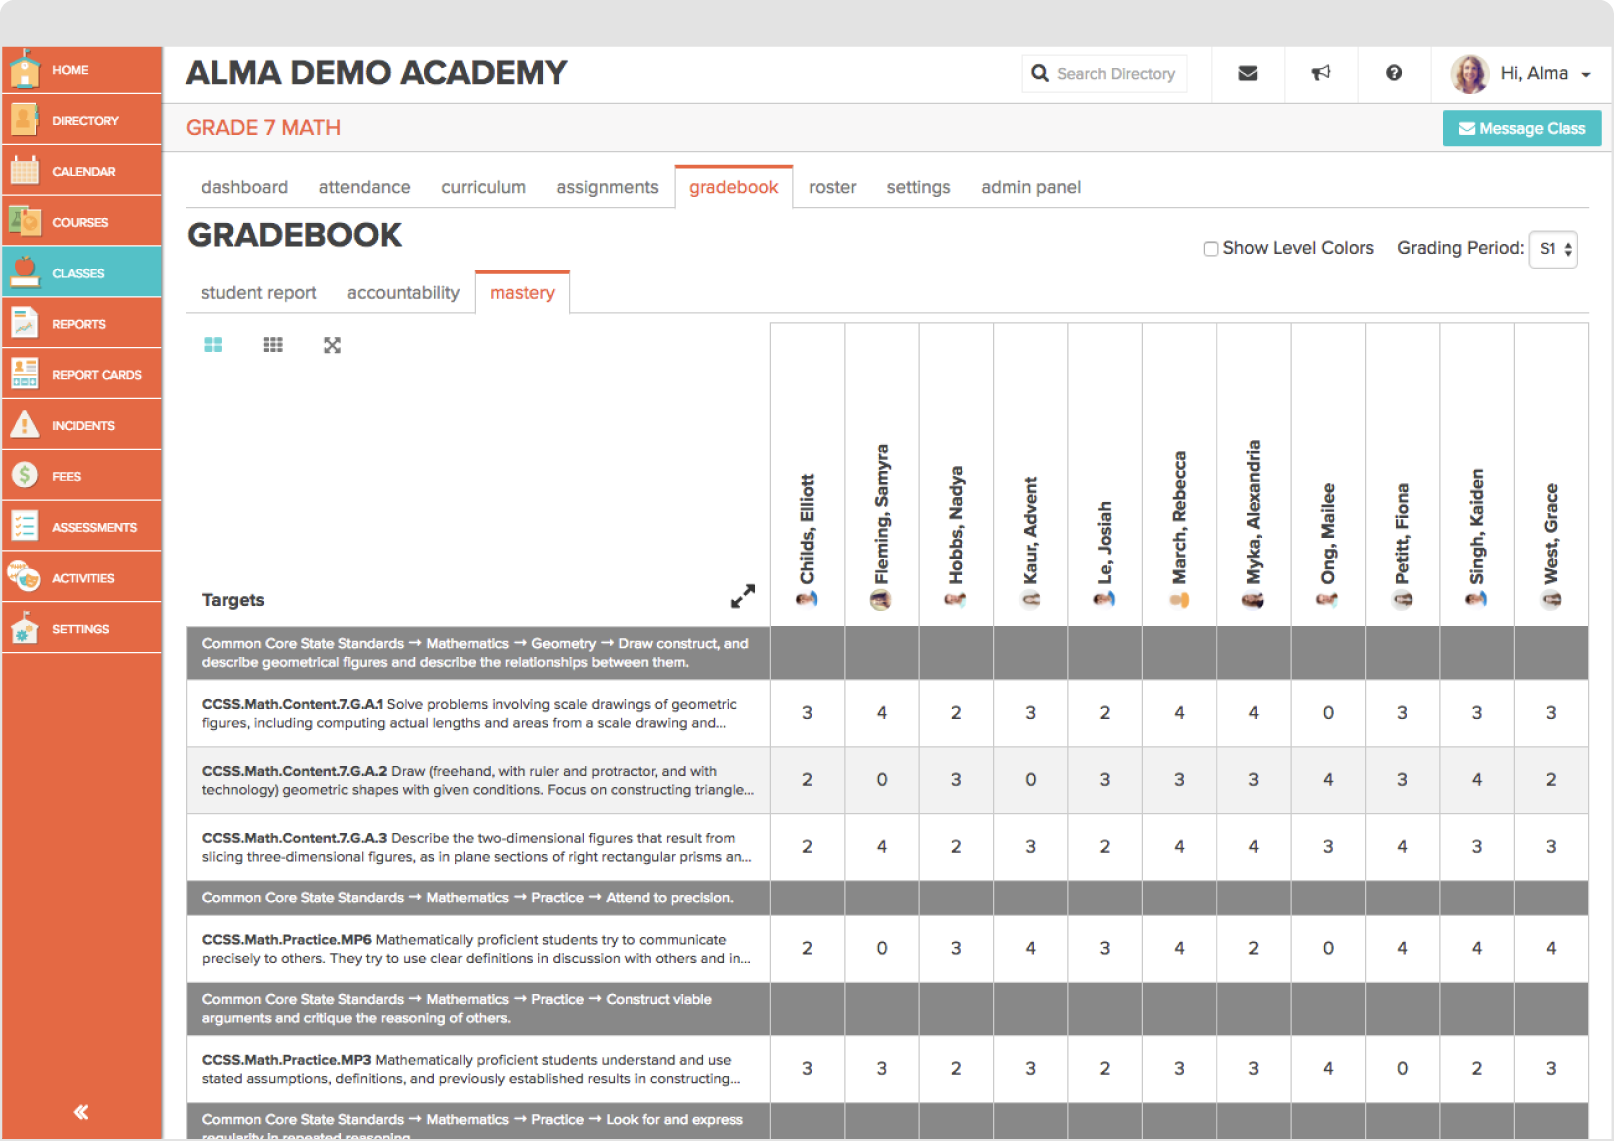Screen dimensions: 1614x1141
Task: Click the announcements megaphone icon
Action: [1321, 73]
